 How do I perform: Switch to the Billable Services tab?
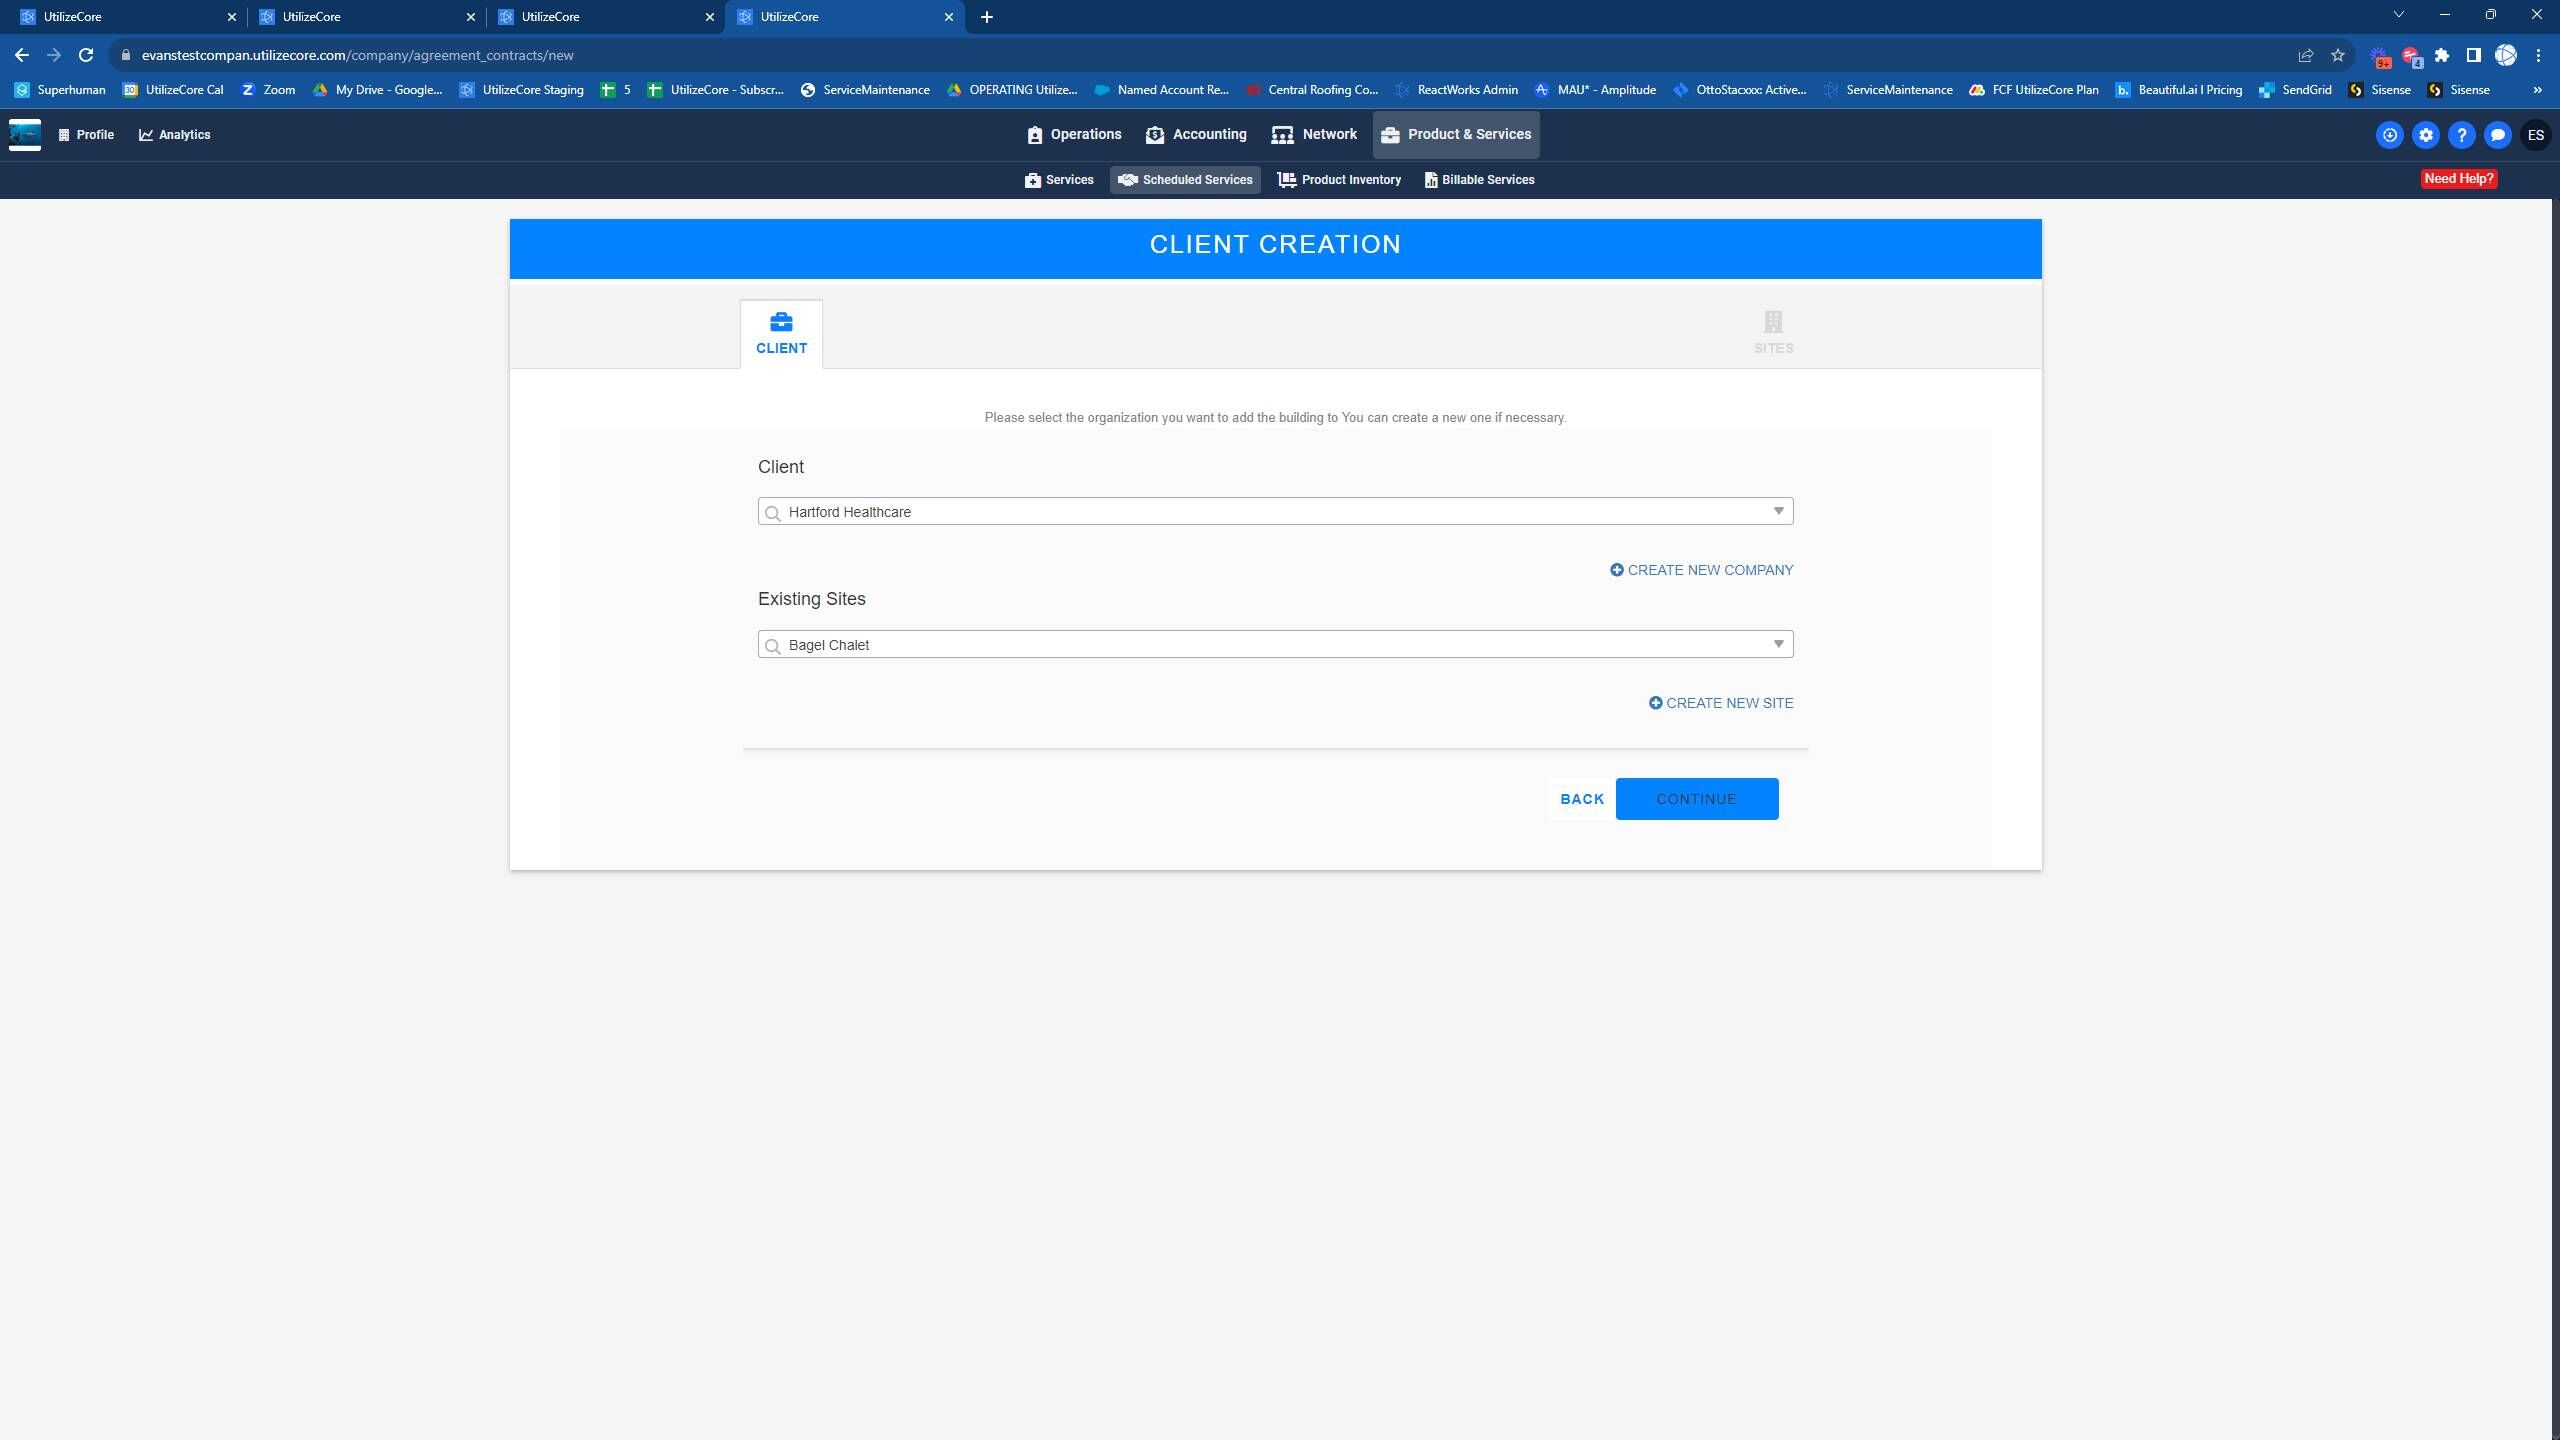pos(1479,180)
